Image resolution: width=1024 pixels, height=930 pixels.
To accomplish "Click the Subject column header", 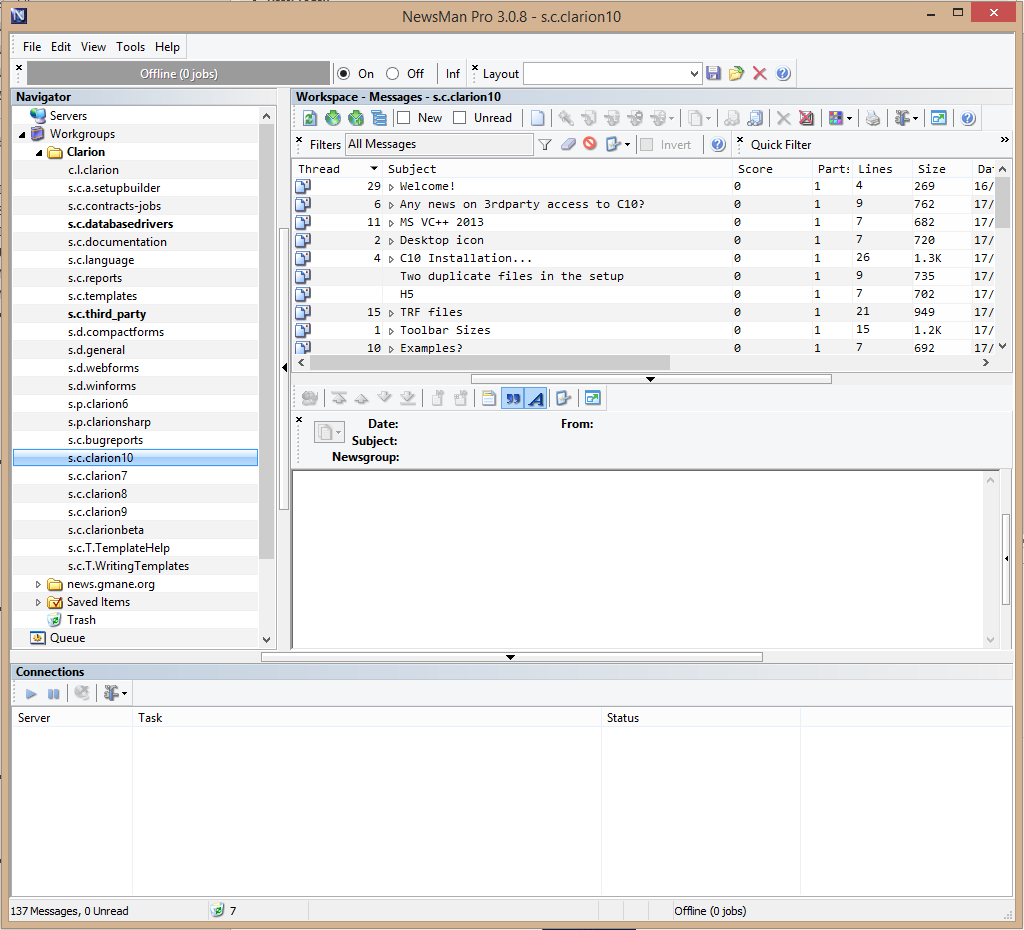I will [412, 169].
